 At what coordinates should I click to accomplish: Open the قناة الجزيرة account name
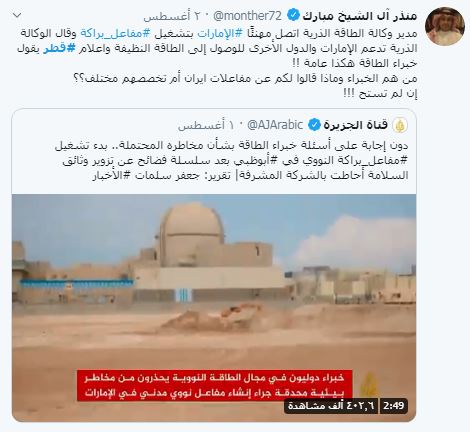click(356, 125)
